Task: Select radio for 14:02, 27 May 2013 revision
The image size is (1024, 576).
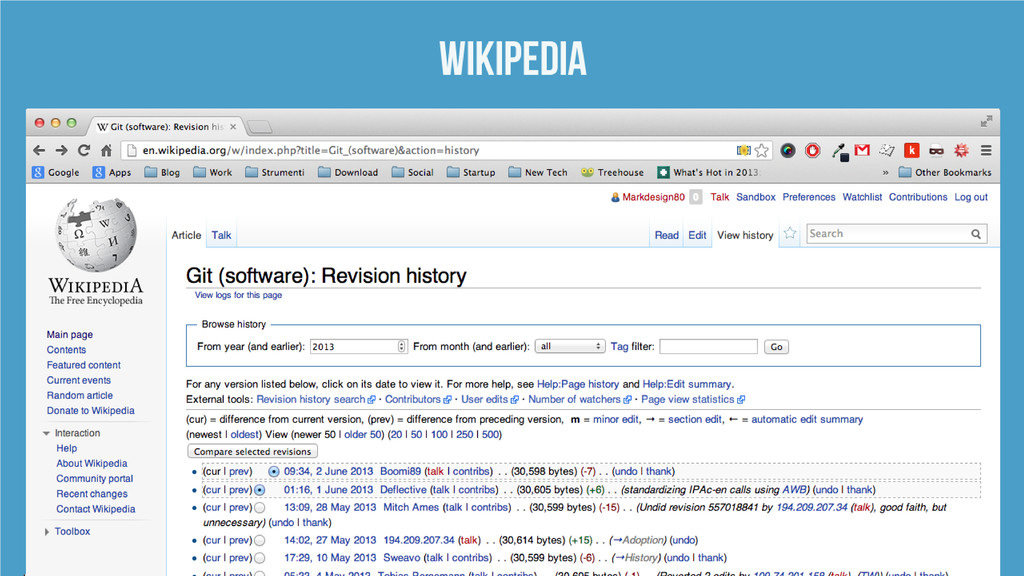Action: tap(260, 540)
